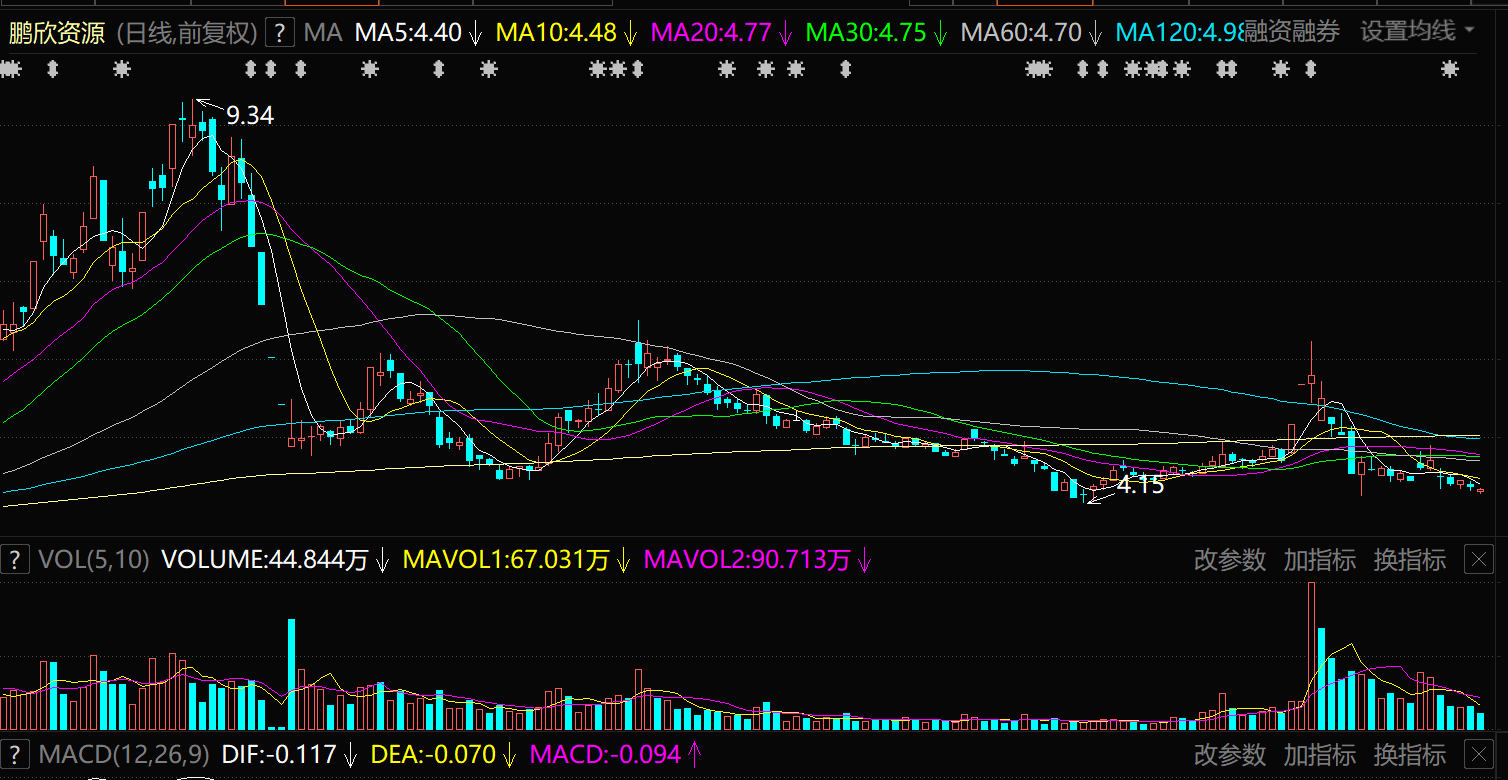Click 加指标 in the MACD panel
Image resolution: width=1508 pixels, height=780 pixels.
point(1319,754)
